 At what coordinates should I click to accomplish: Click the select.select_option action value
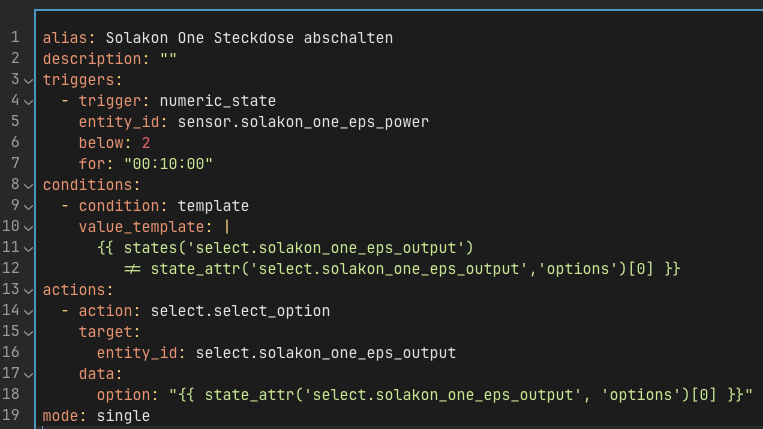click(240, 311)
